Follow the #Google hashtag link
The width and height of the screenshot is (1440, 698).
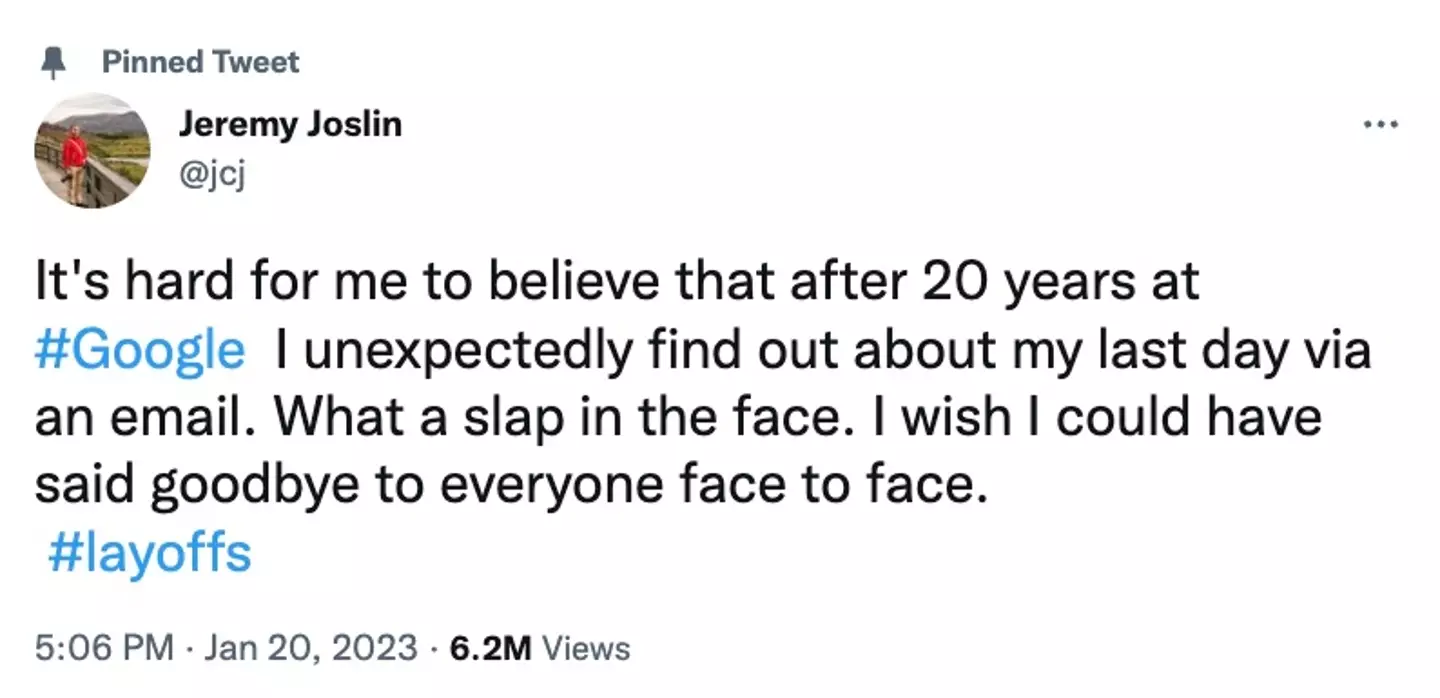139,350
